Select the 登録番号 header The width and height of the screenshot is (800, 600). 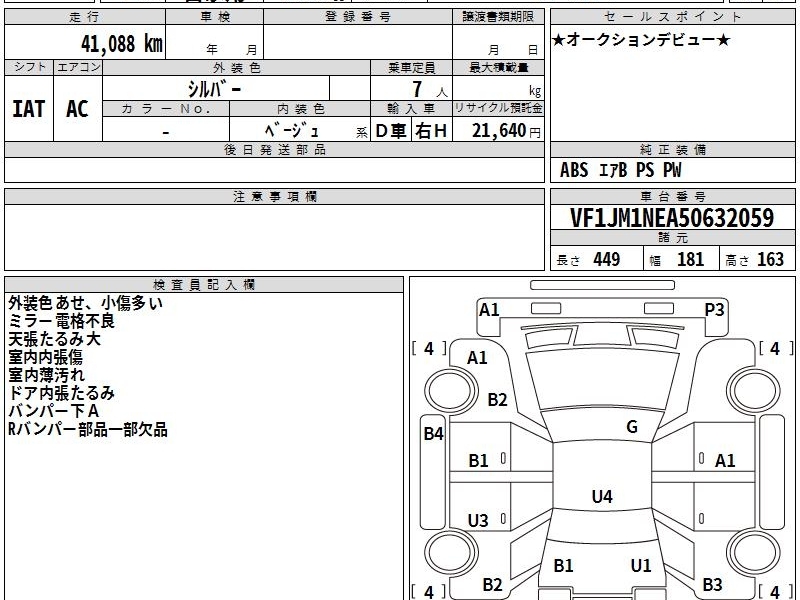click(x=358, y=17)
